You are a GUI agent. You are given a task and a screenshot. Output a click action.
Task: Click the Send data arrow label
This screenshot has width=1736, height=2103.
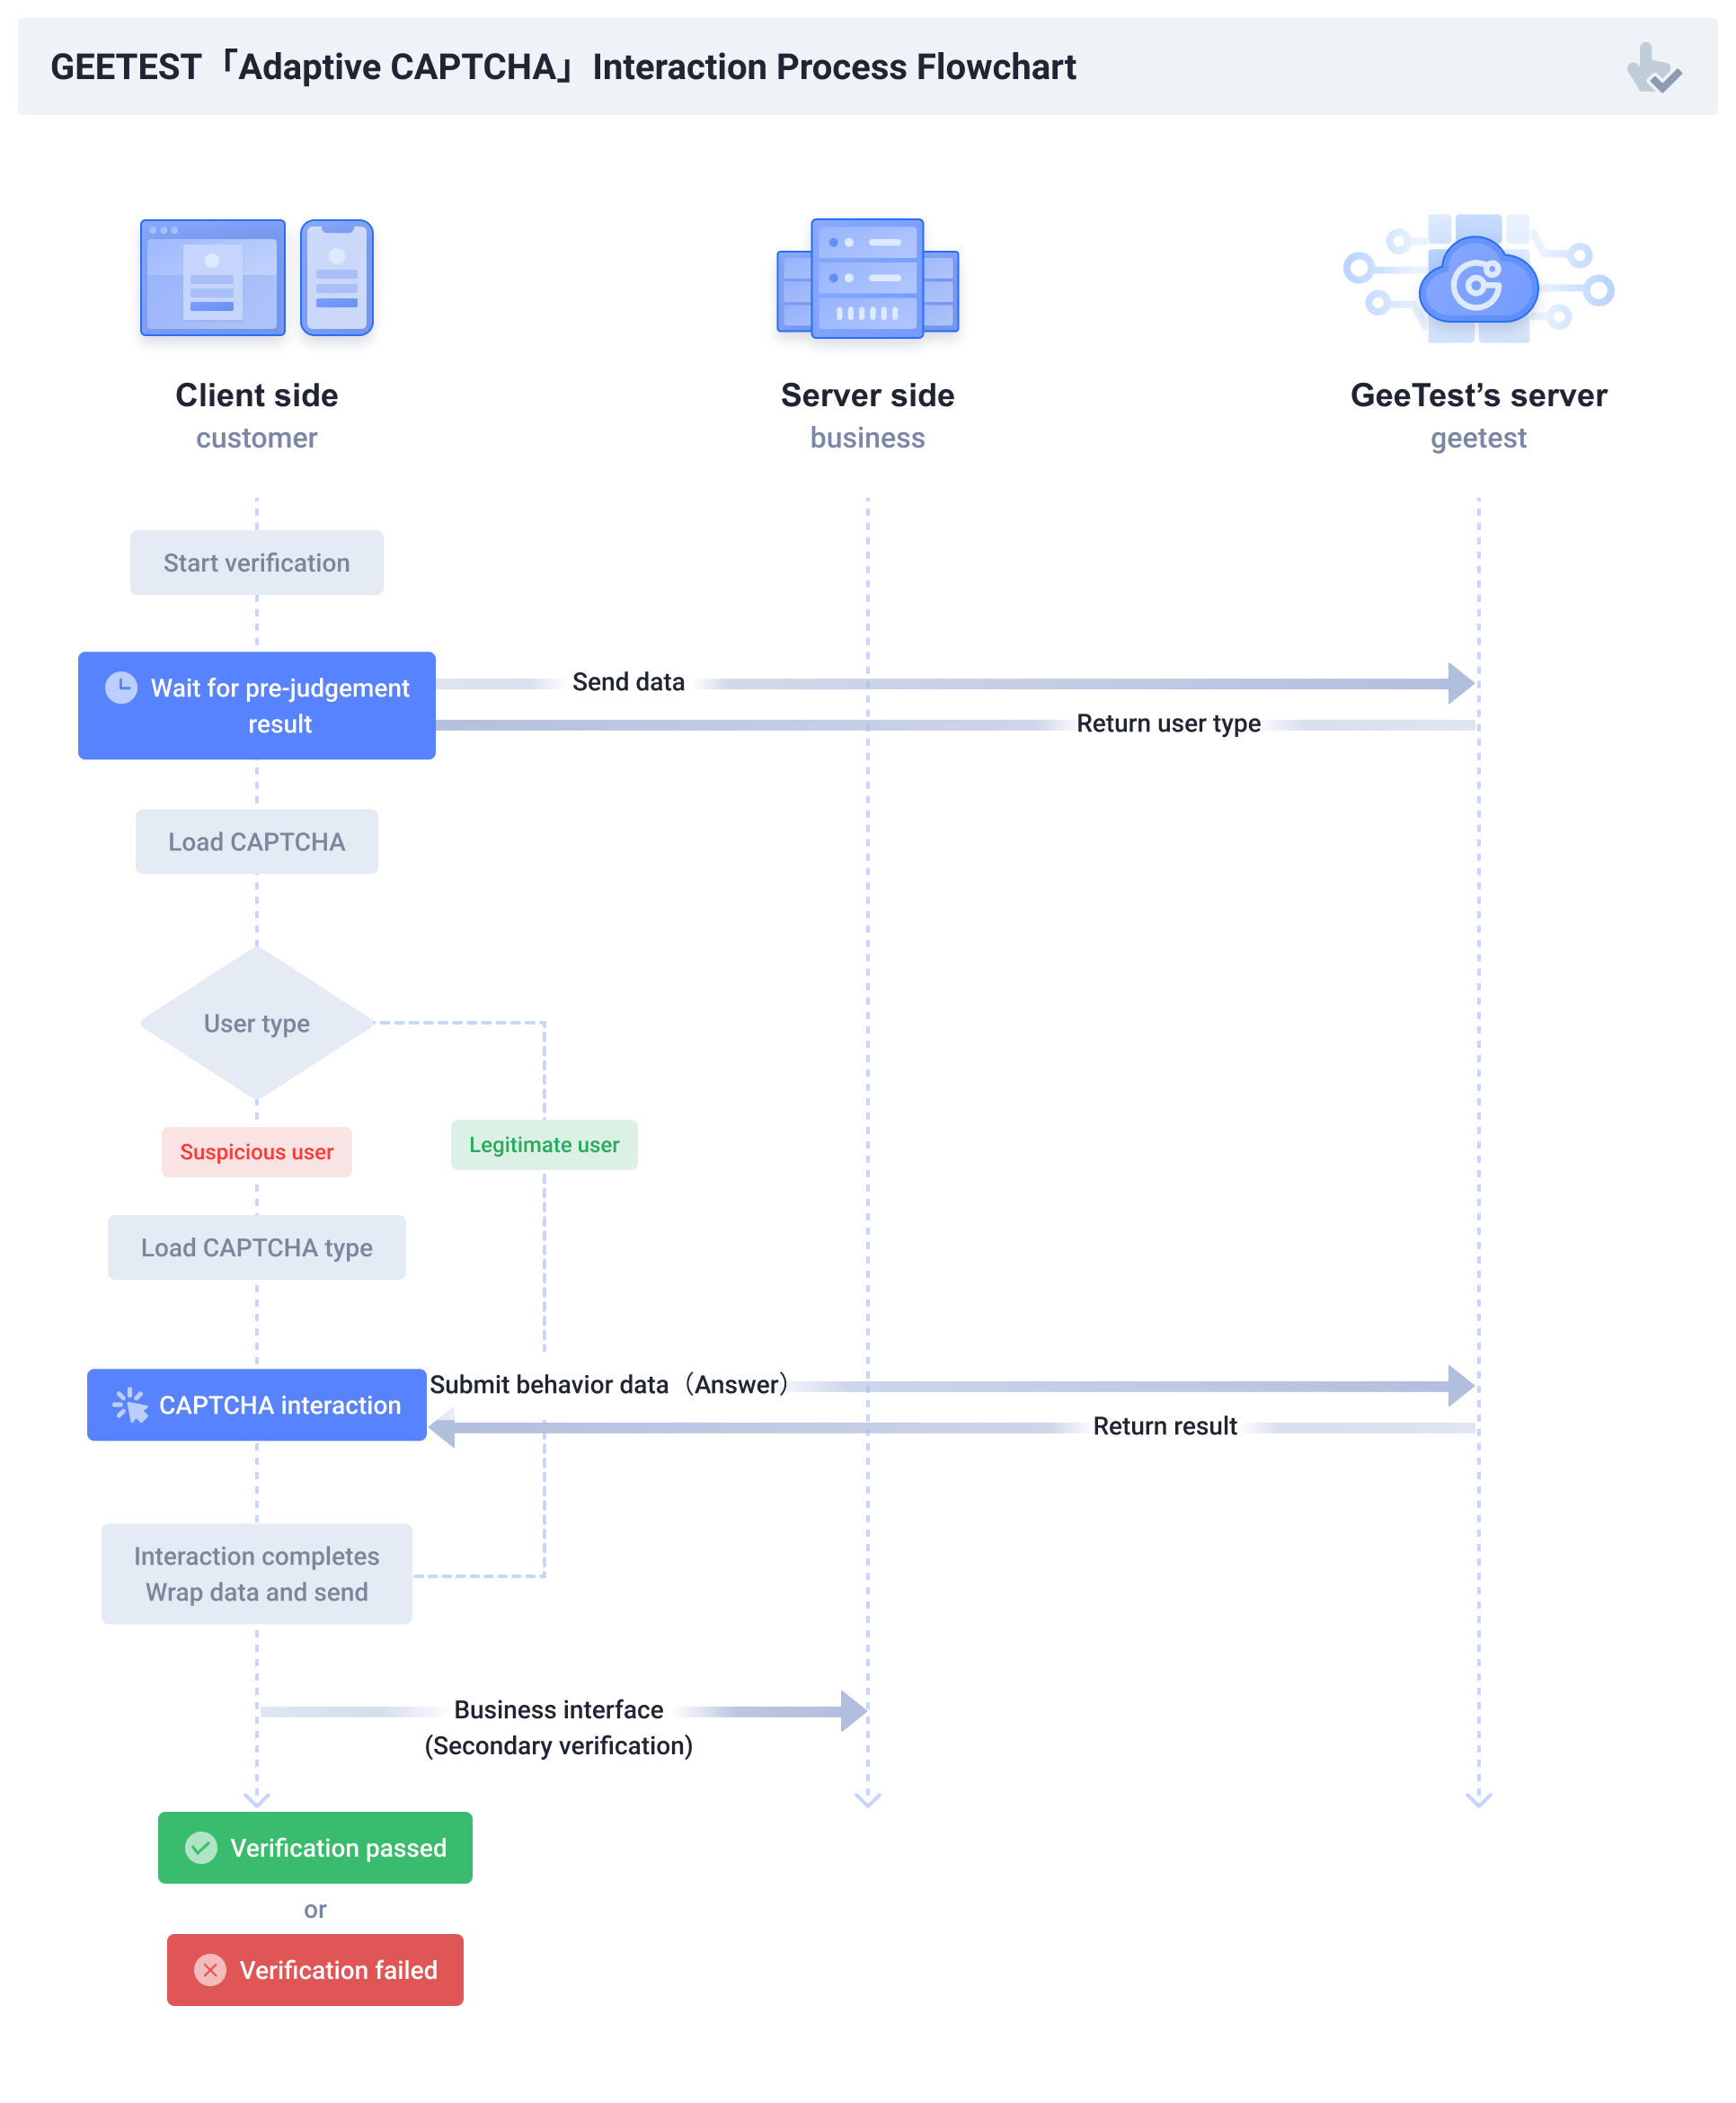627,681
